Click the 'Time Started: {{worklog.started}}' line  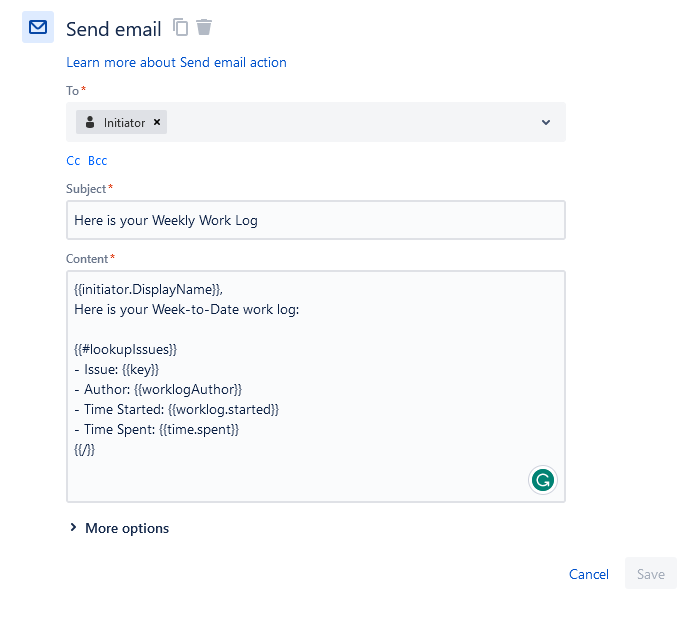click(x=176, y=410)
